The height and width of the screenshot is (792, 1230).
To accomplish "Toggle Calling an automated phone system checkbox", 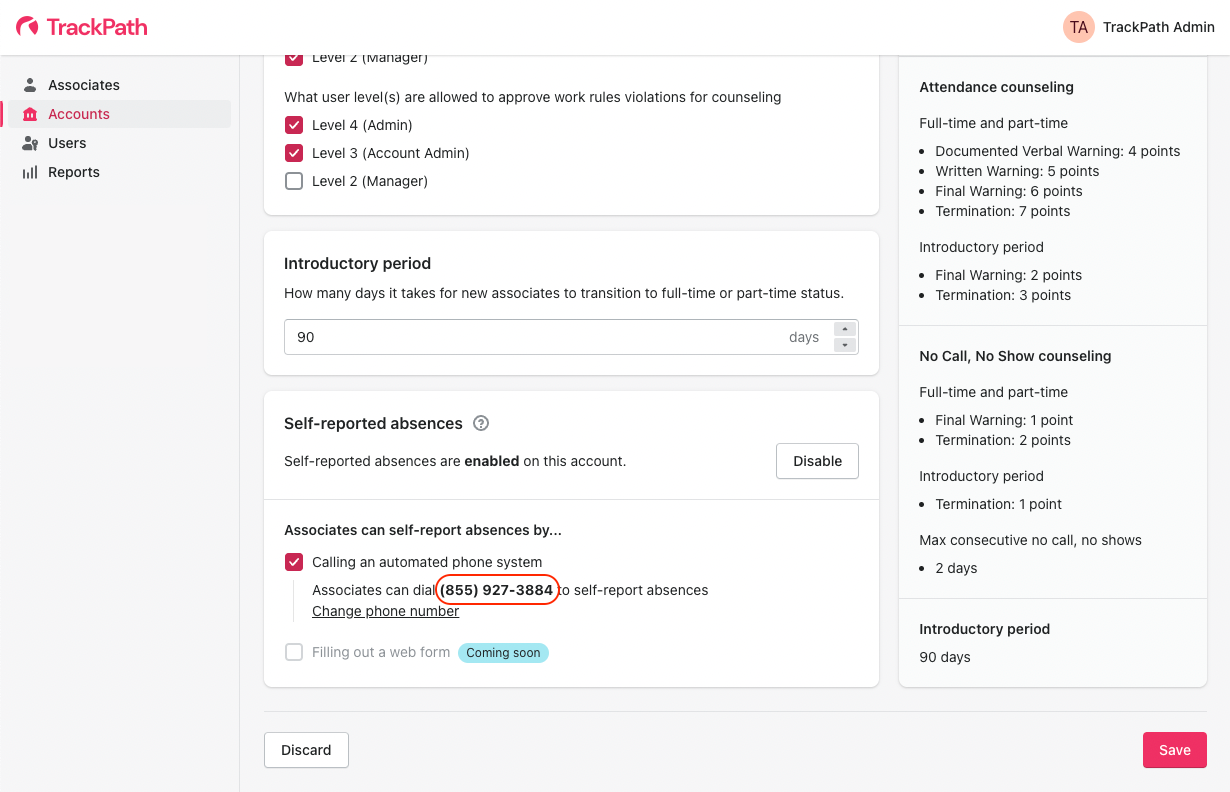I will [x=294, y=562].
